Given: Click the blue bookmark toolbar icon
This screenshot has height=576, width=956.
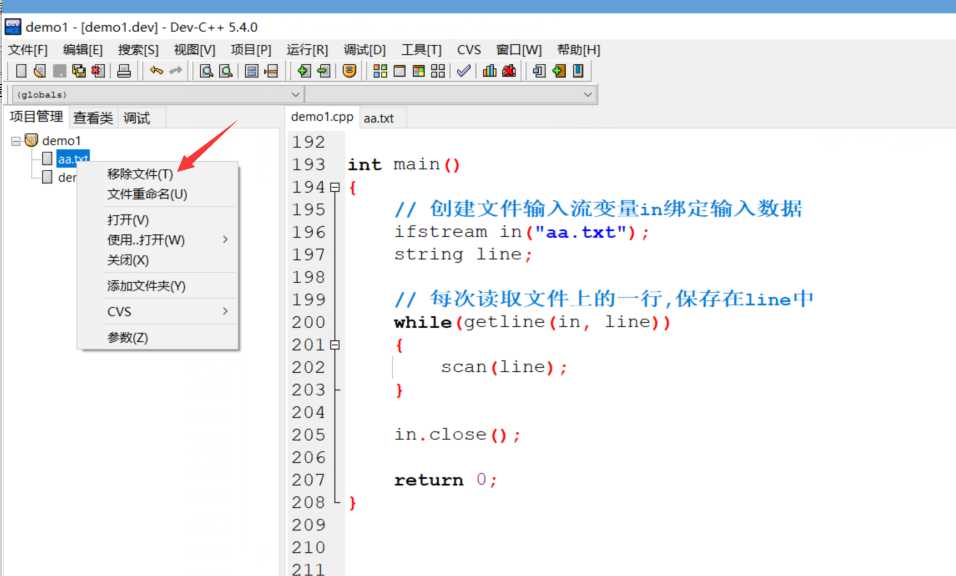Looking at the screenshot, I should [x=578, y=71].
